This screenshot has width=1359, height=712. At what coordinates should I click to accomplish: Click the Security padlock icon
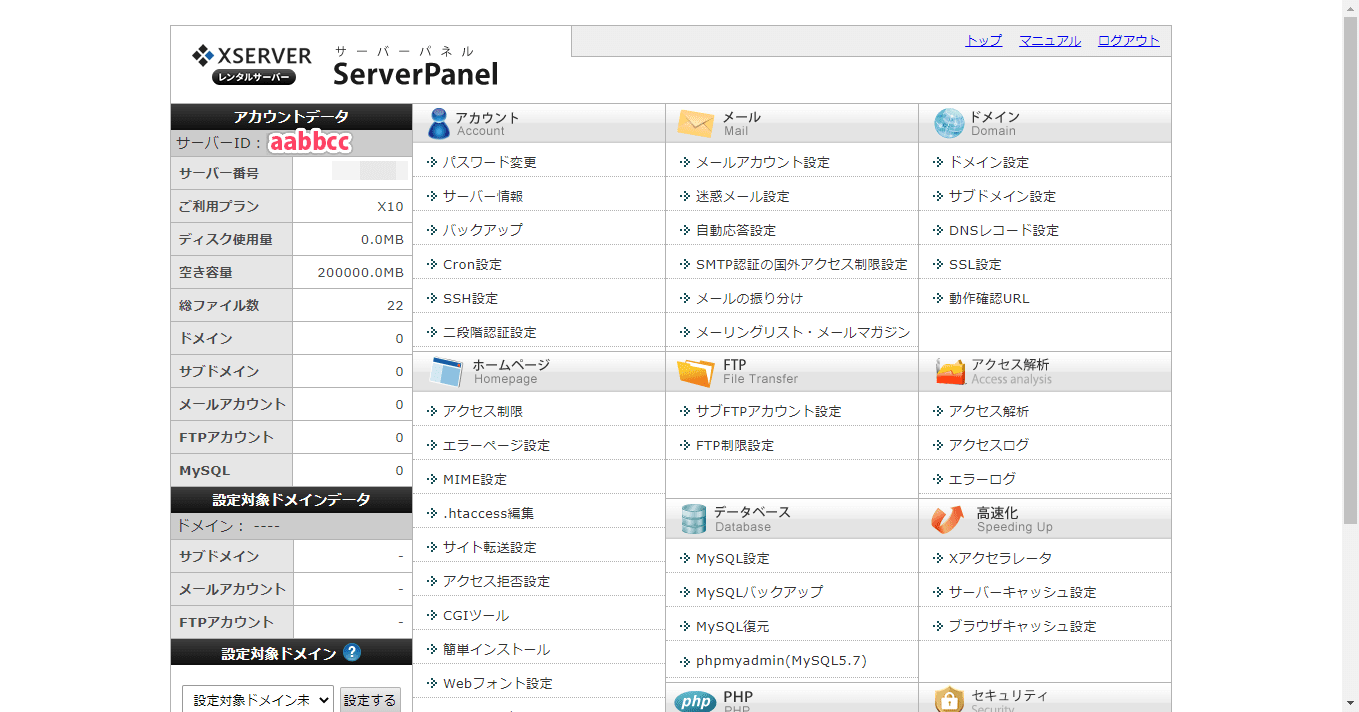click(949, 700)
